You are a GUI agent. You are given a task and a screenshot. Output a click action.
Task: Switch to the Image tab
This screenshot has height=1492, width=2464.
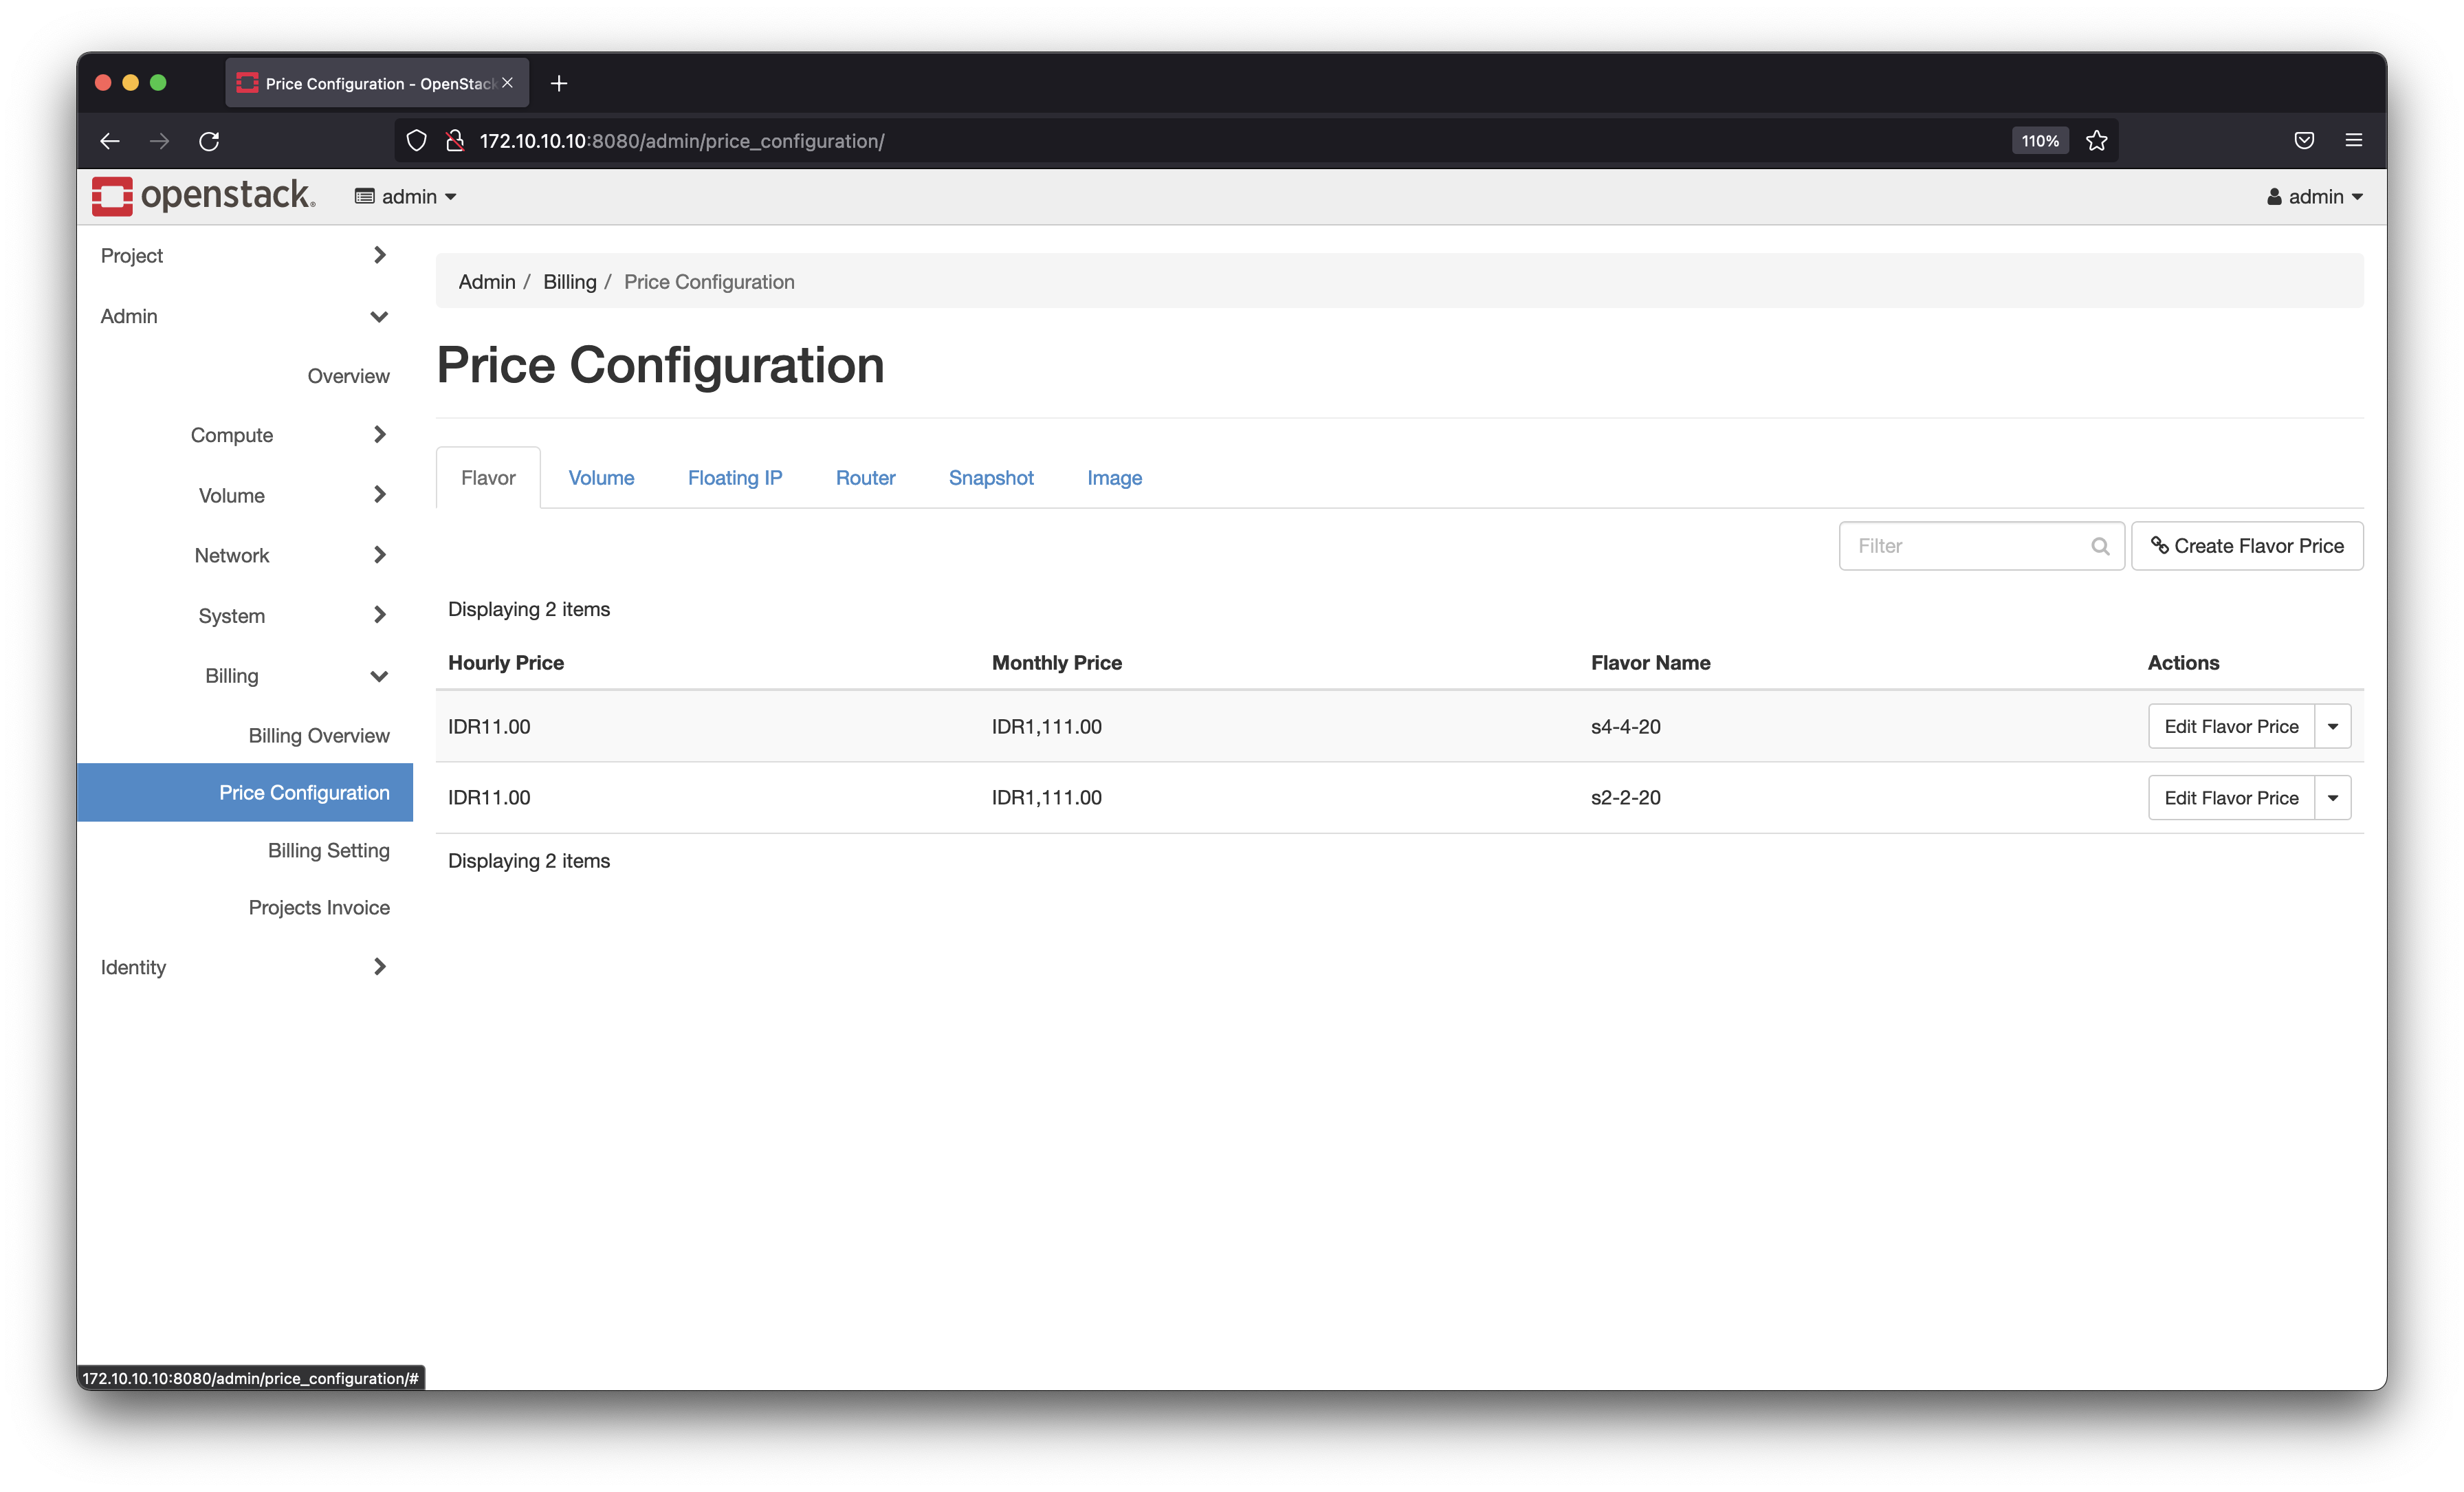pyautogui.click(x=1114, y=478)
